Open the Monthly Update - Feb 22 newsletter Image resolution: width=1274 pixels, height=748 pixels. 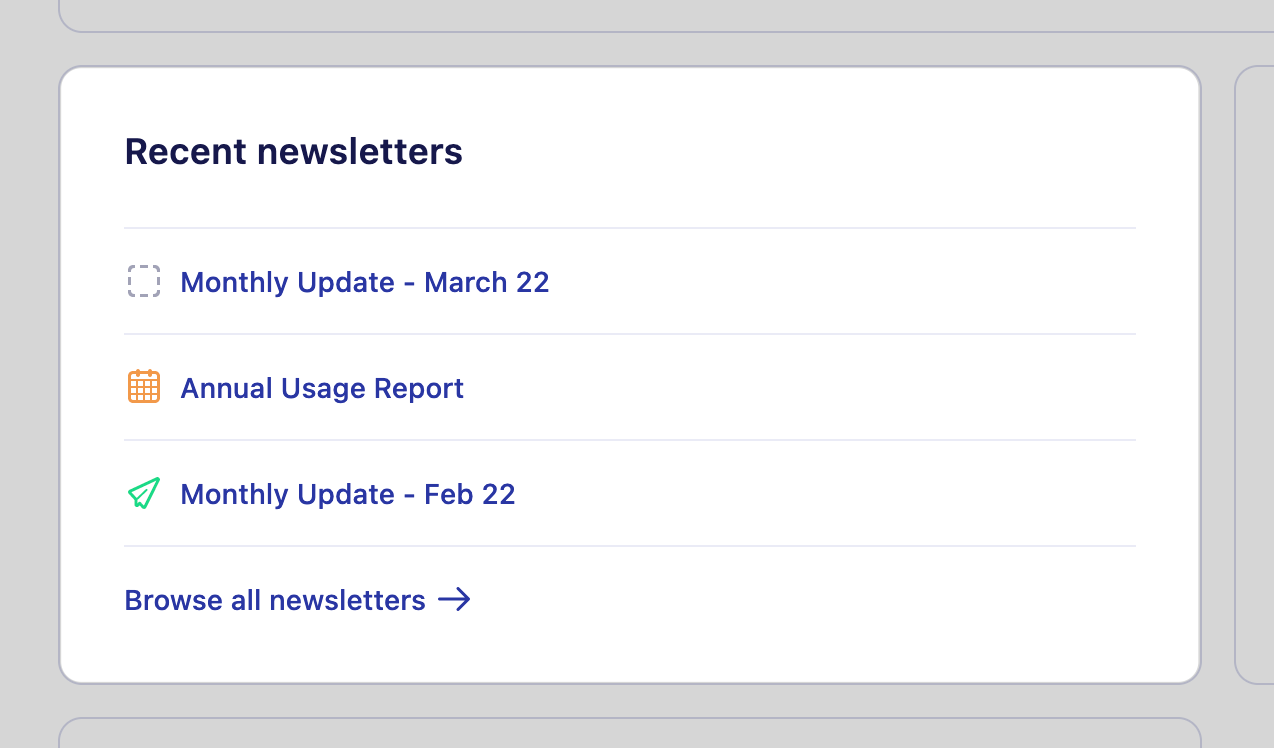point(347,494)
